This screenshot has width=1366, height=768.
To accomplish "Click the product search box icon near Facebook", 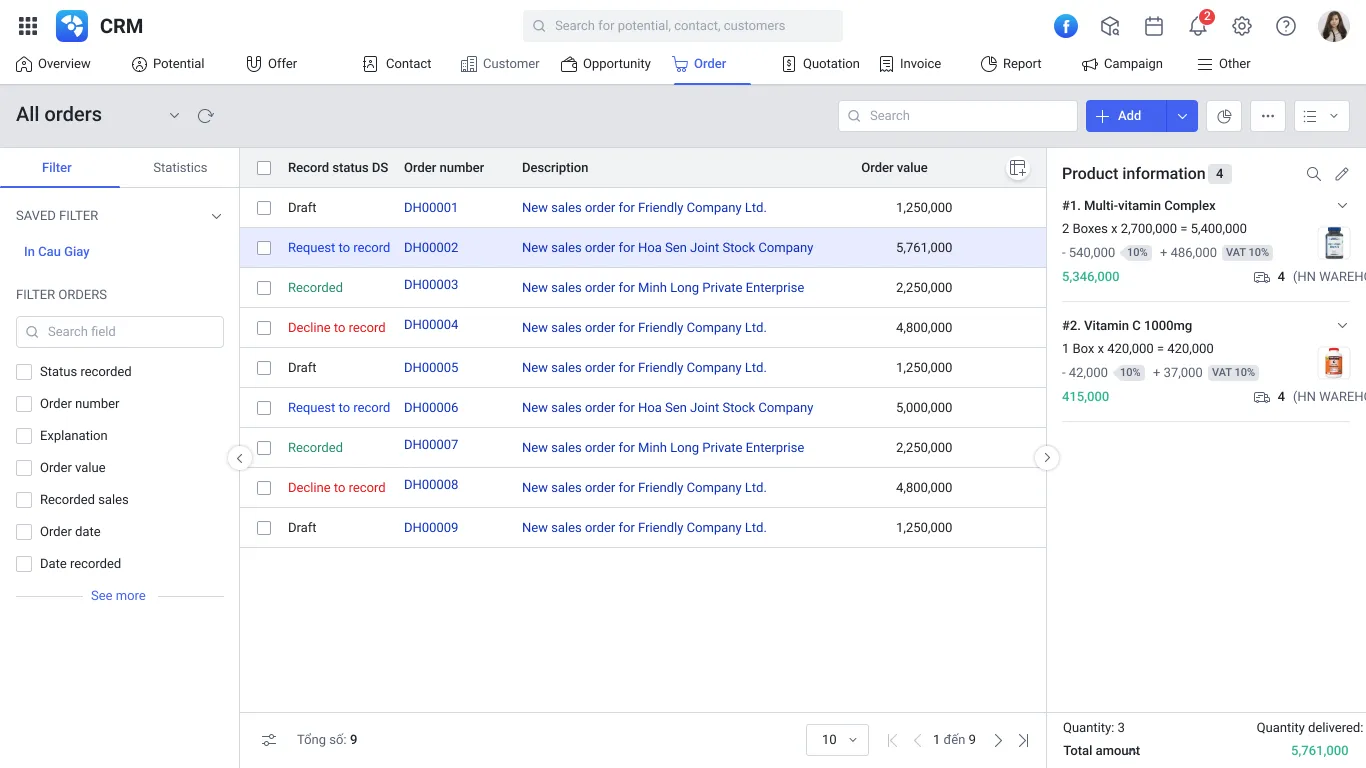I will click(x=1110, y=26).
